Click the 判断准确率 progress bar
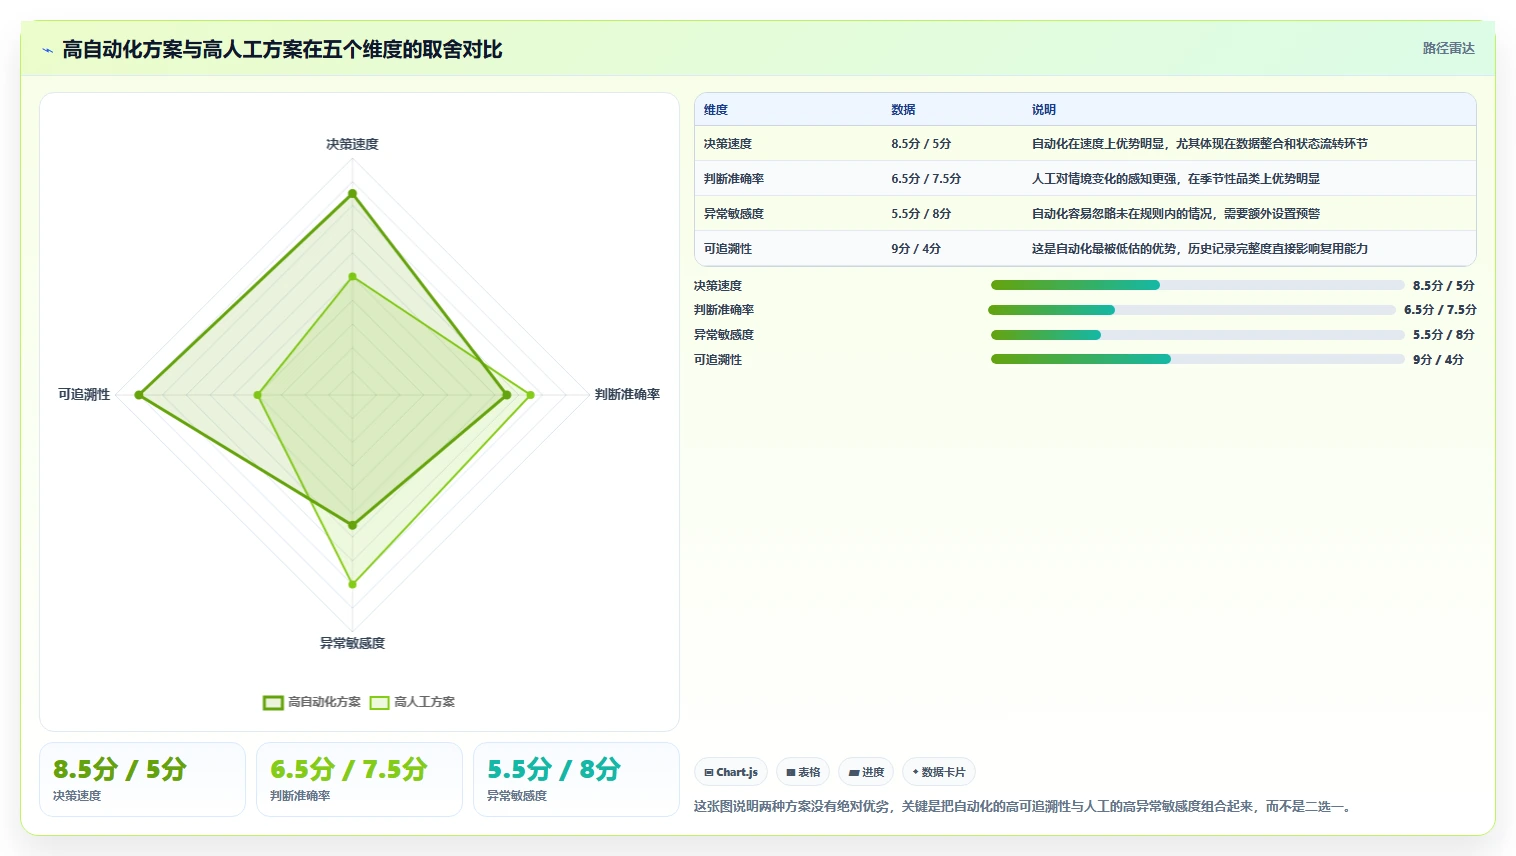1516x856 pixels. pos(1192,310)
